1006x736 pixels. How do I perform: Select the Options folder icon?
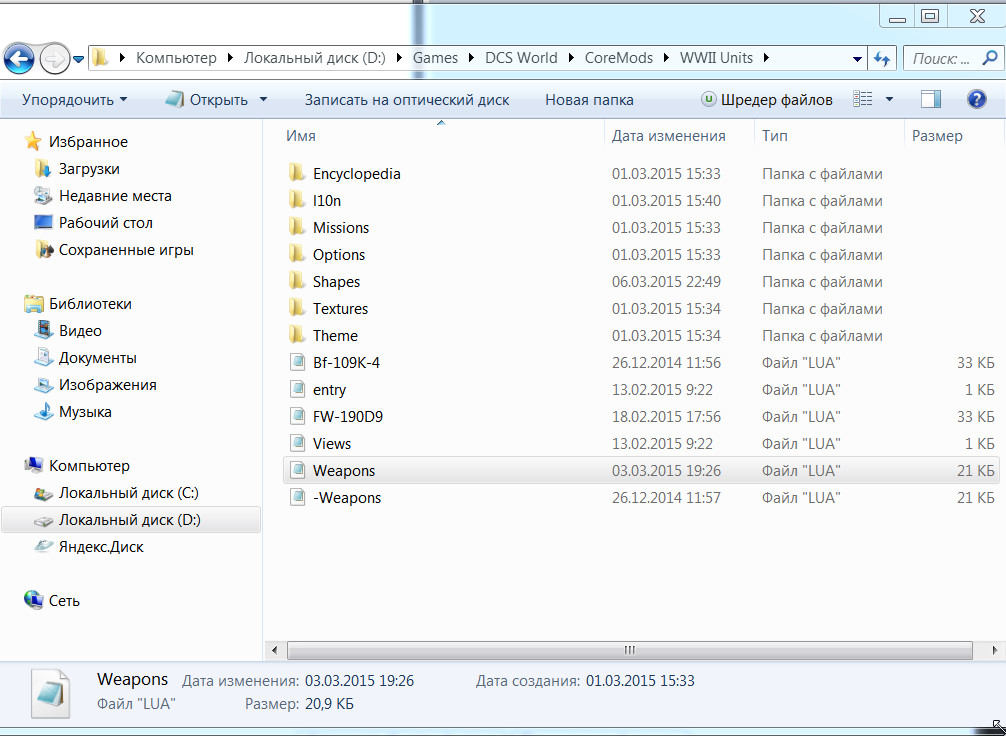pos(296,254)
